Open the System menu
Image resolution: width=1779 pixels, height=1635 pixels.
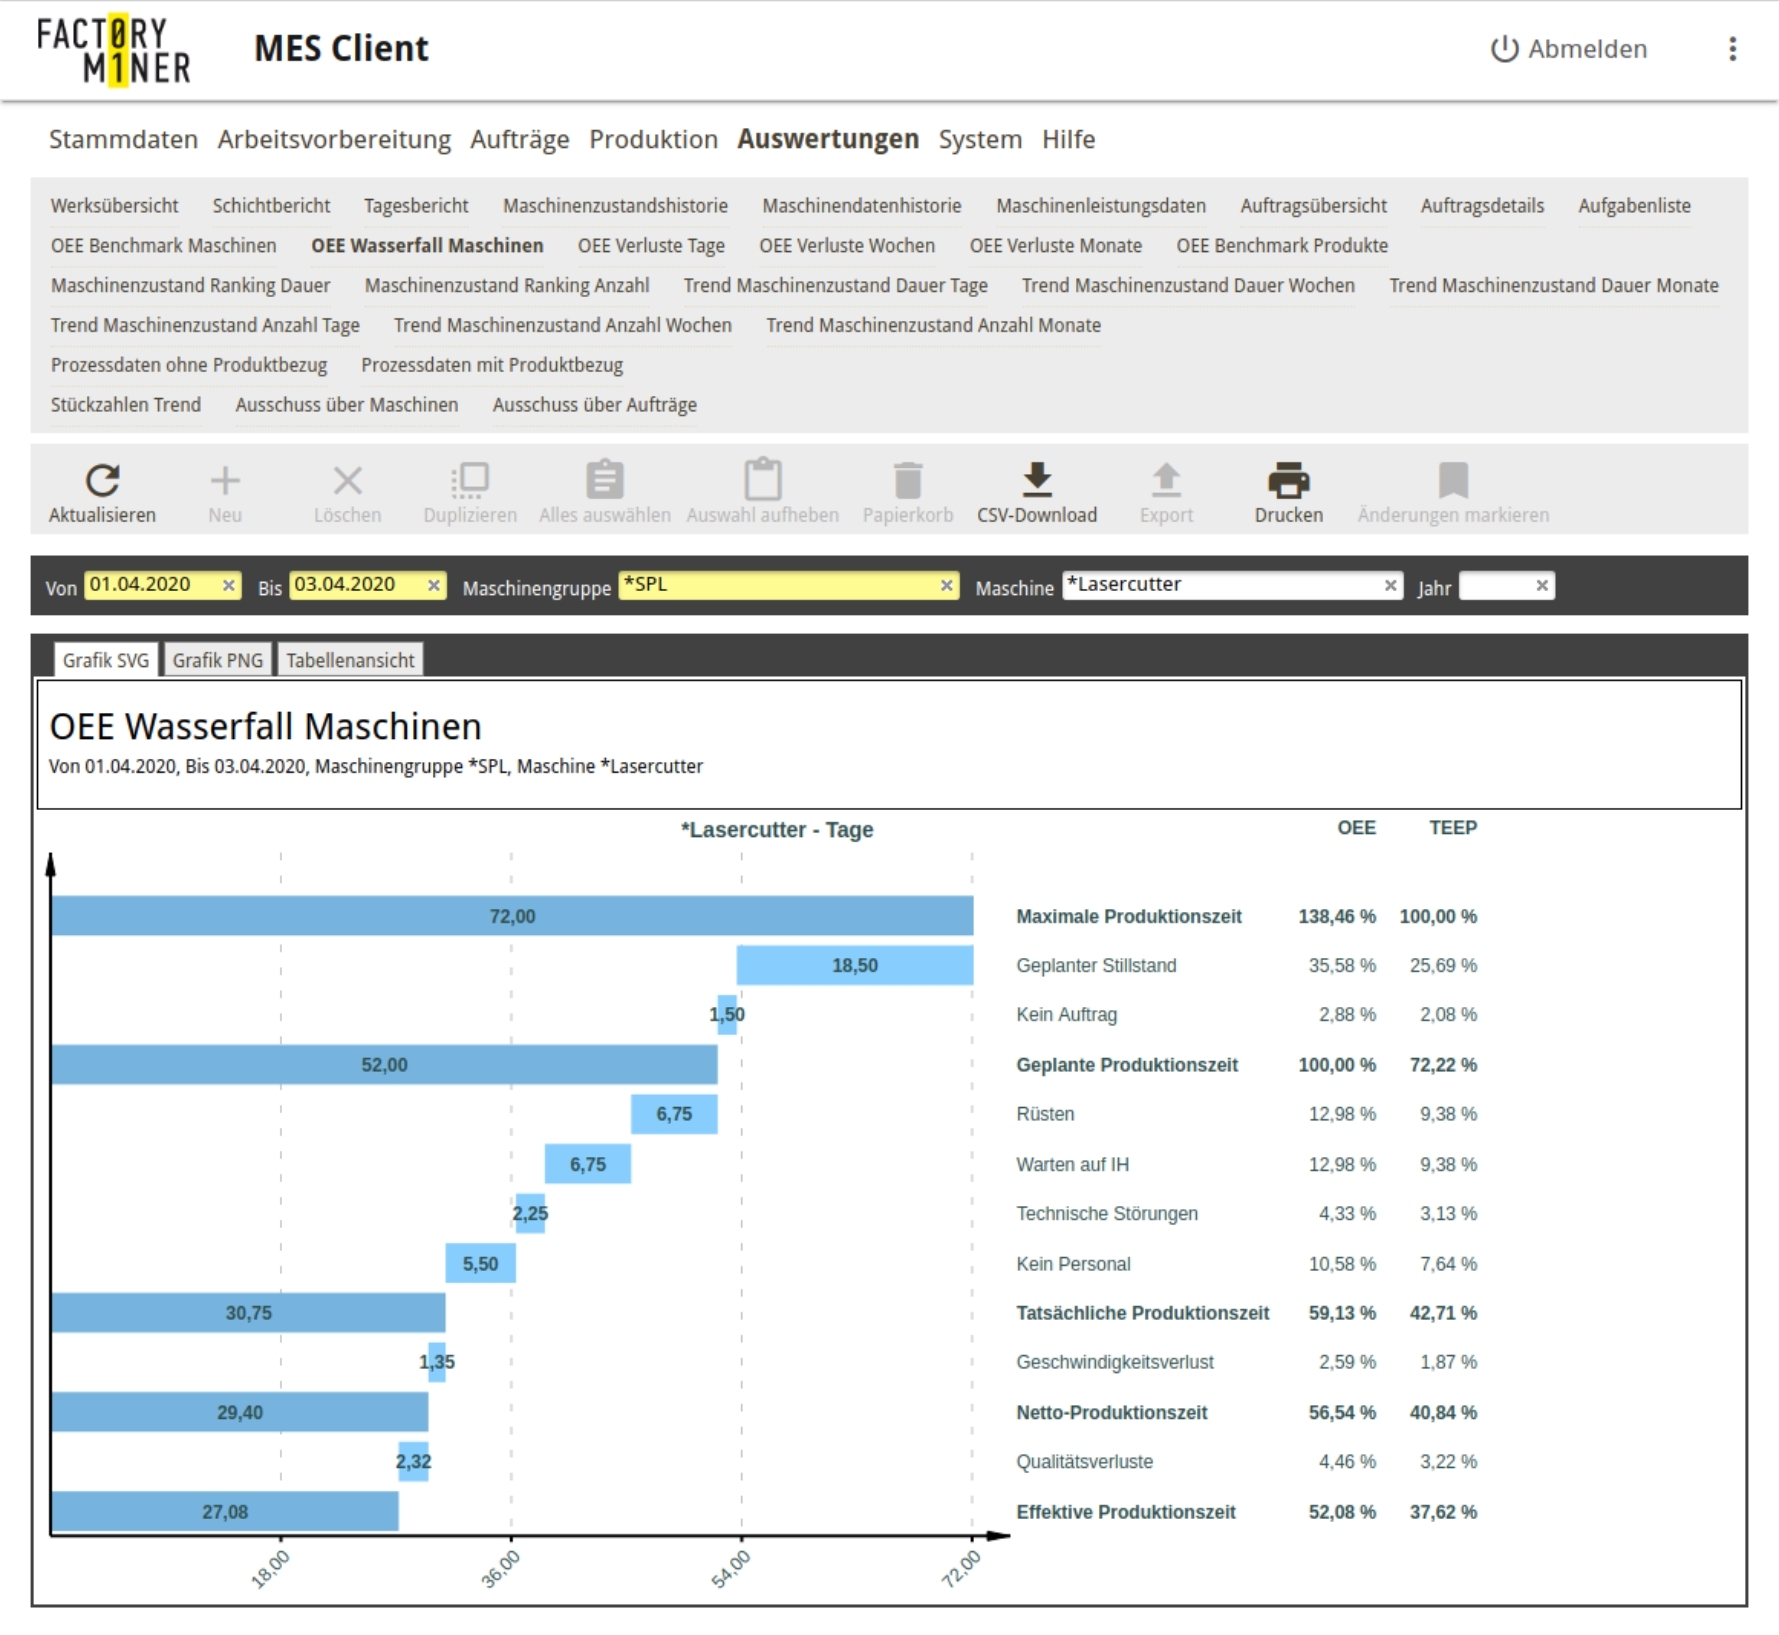[980, 139]
